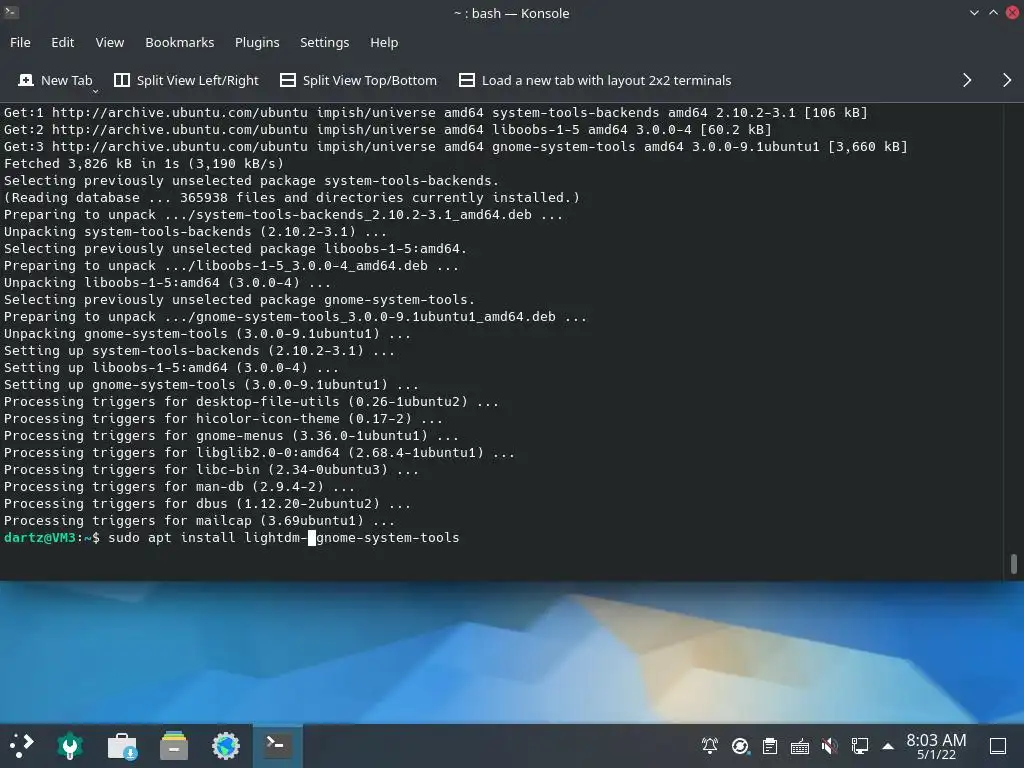Open the green wrench settings app
The image size is (1024, 768).
(x=70, y=746)
